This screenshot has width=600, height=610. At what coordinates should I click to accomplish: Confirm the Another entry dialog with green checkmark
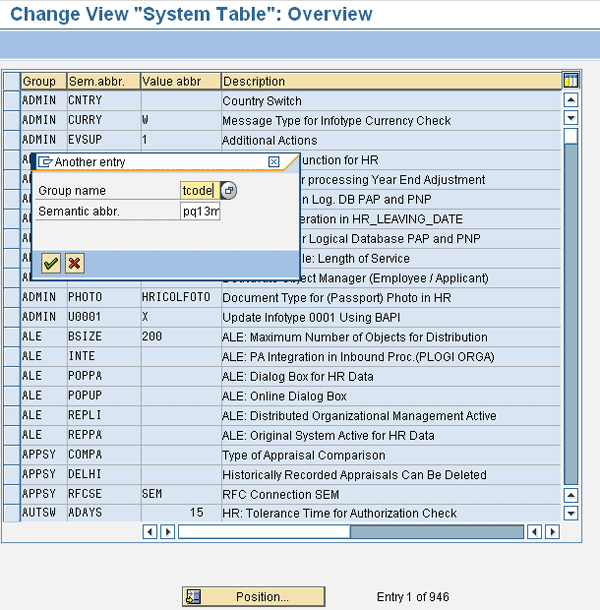51,262
